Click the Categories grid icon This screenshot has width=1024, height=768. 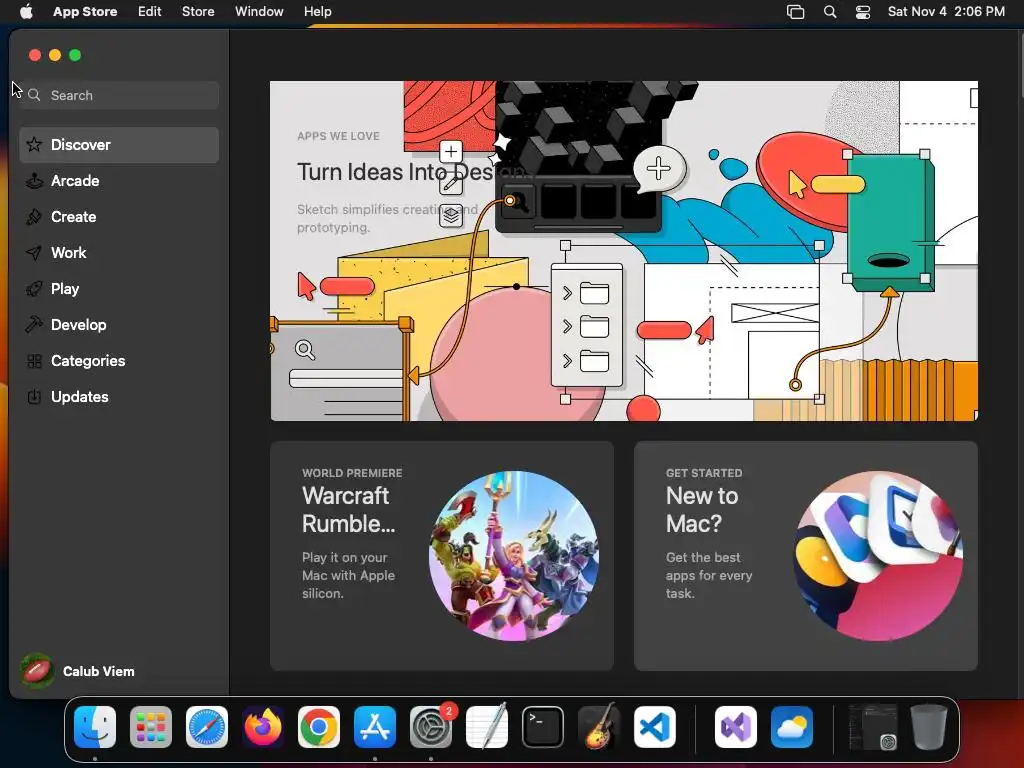(x=34, y=360)
